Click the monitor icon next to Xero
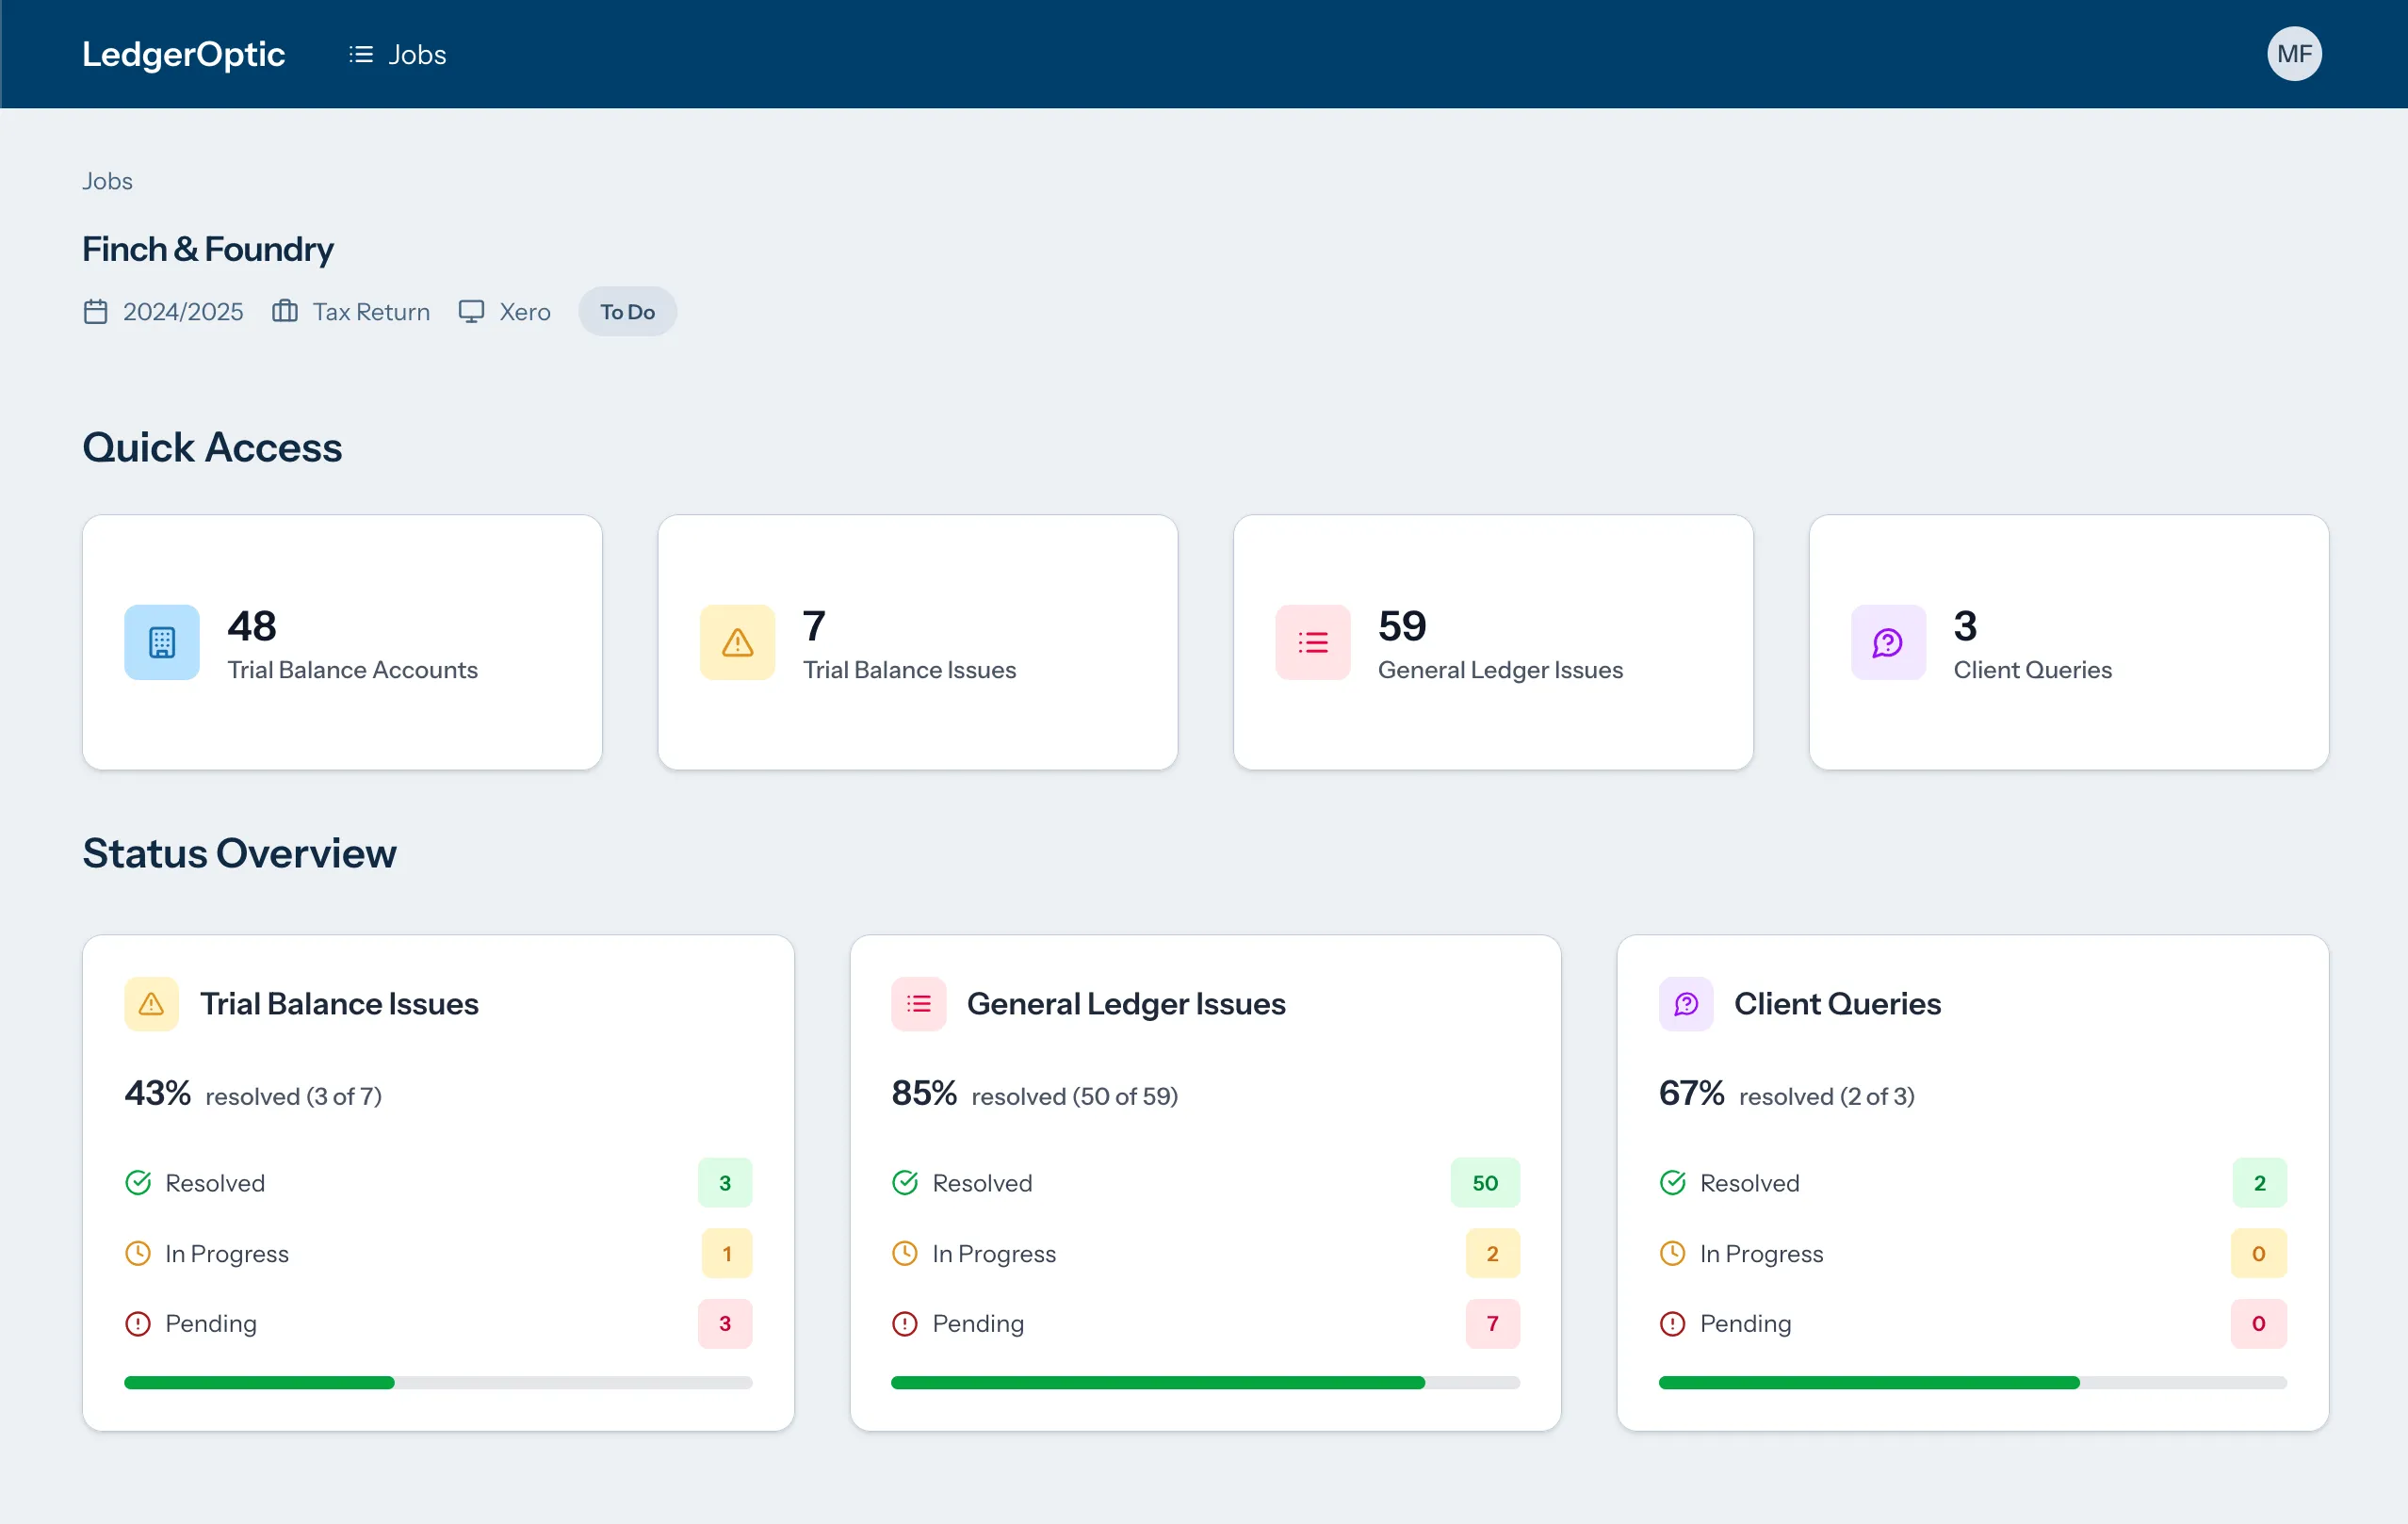This screenshot has width=2408, height=1524. tap(471, 312)
